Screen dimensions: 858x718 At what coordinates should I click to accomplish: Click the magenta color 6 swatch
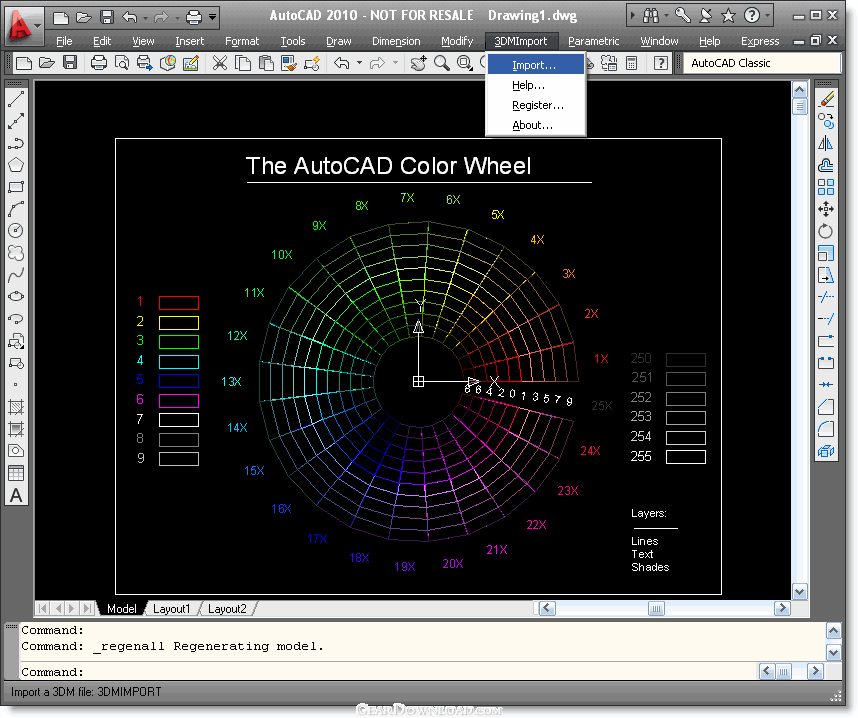179,401
